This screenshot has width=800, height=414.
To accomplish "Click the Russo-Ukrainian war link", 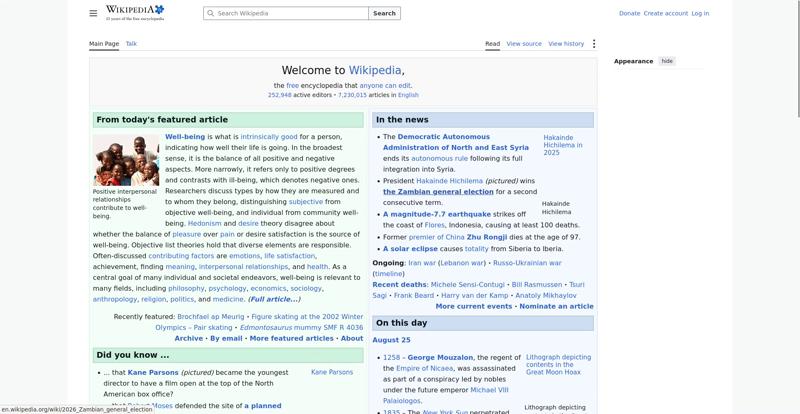I will click(x=527, y=263).
